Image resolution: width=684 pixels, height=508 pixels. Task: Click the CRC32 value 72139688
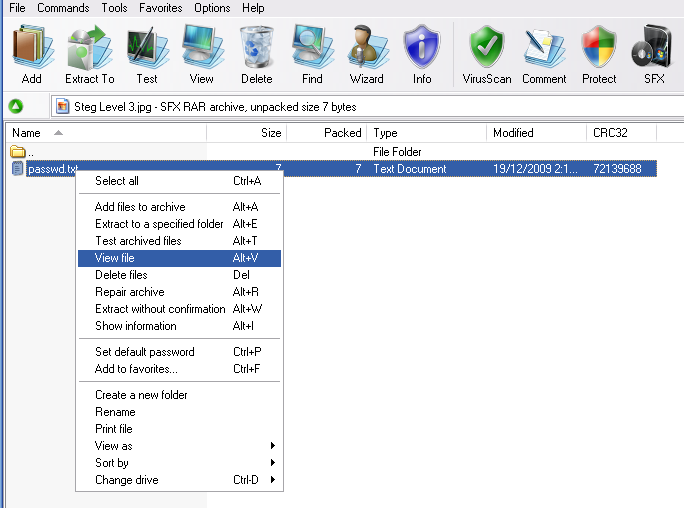tap(617, 169)
